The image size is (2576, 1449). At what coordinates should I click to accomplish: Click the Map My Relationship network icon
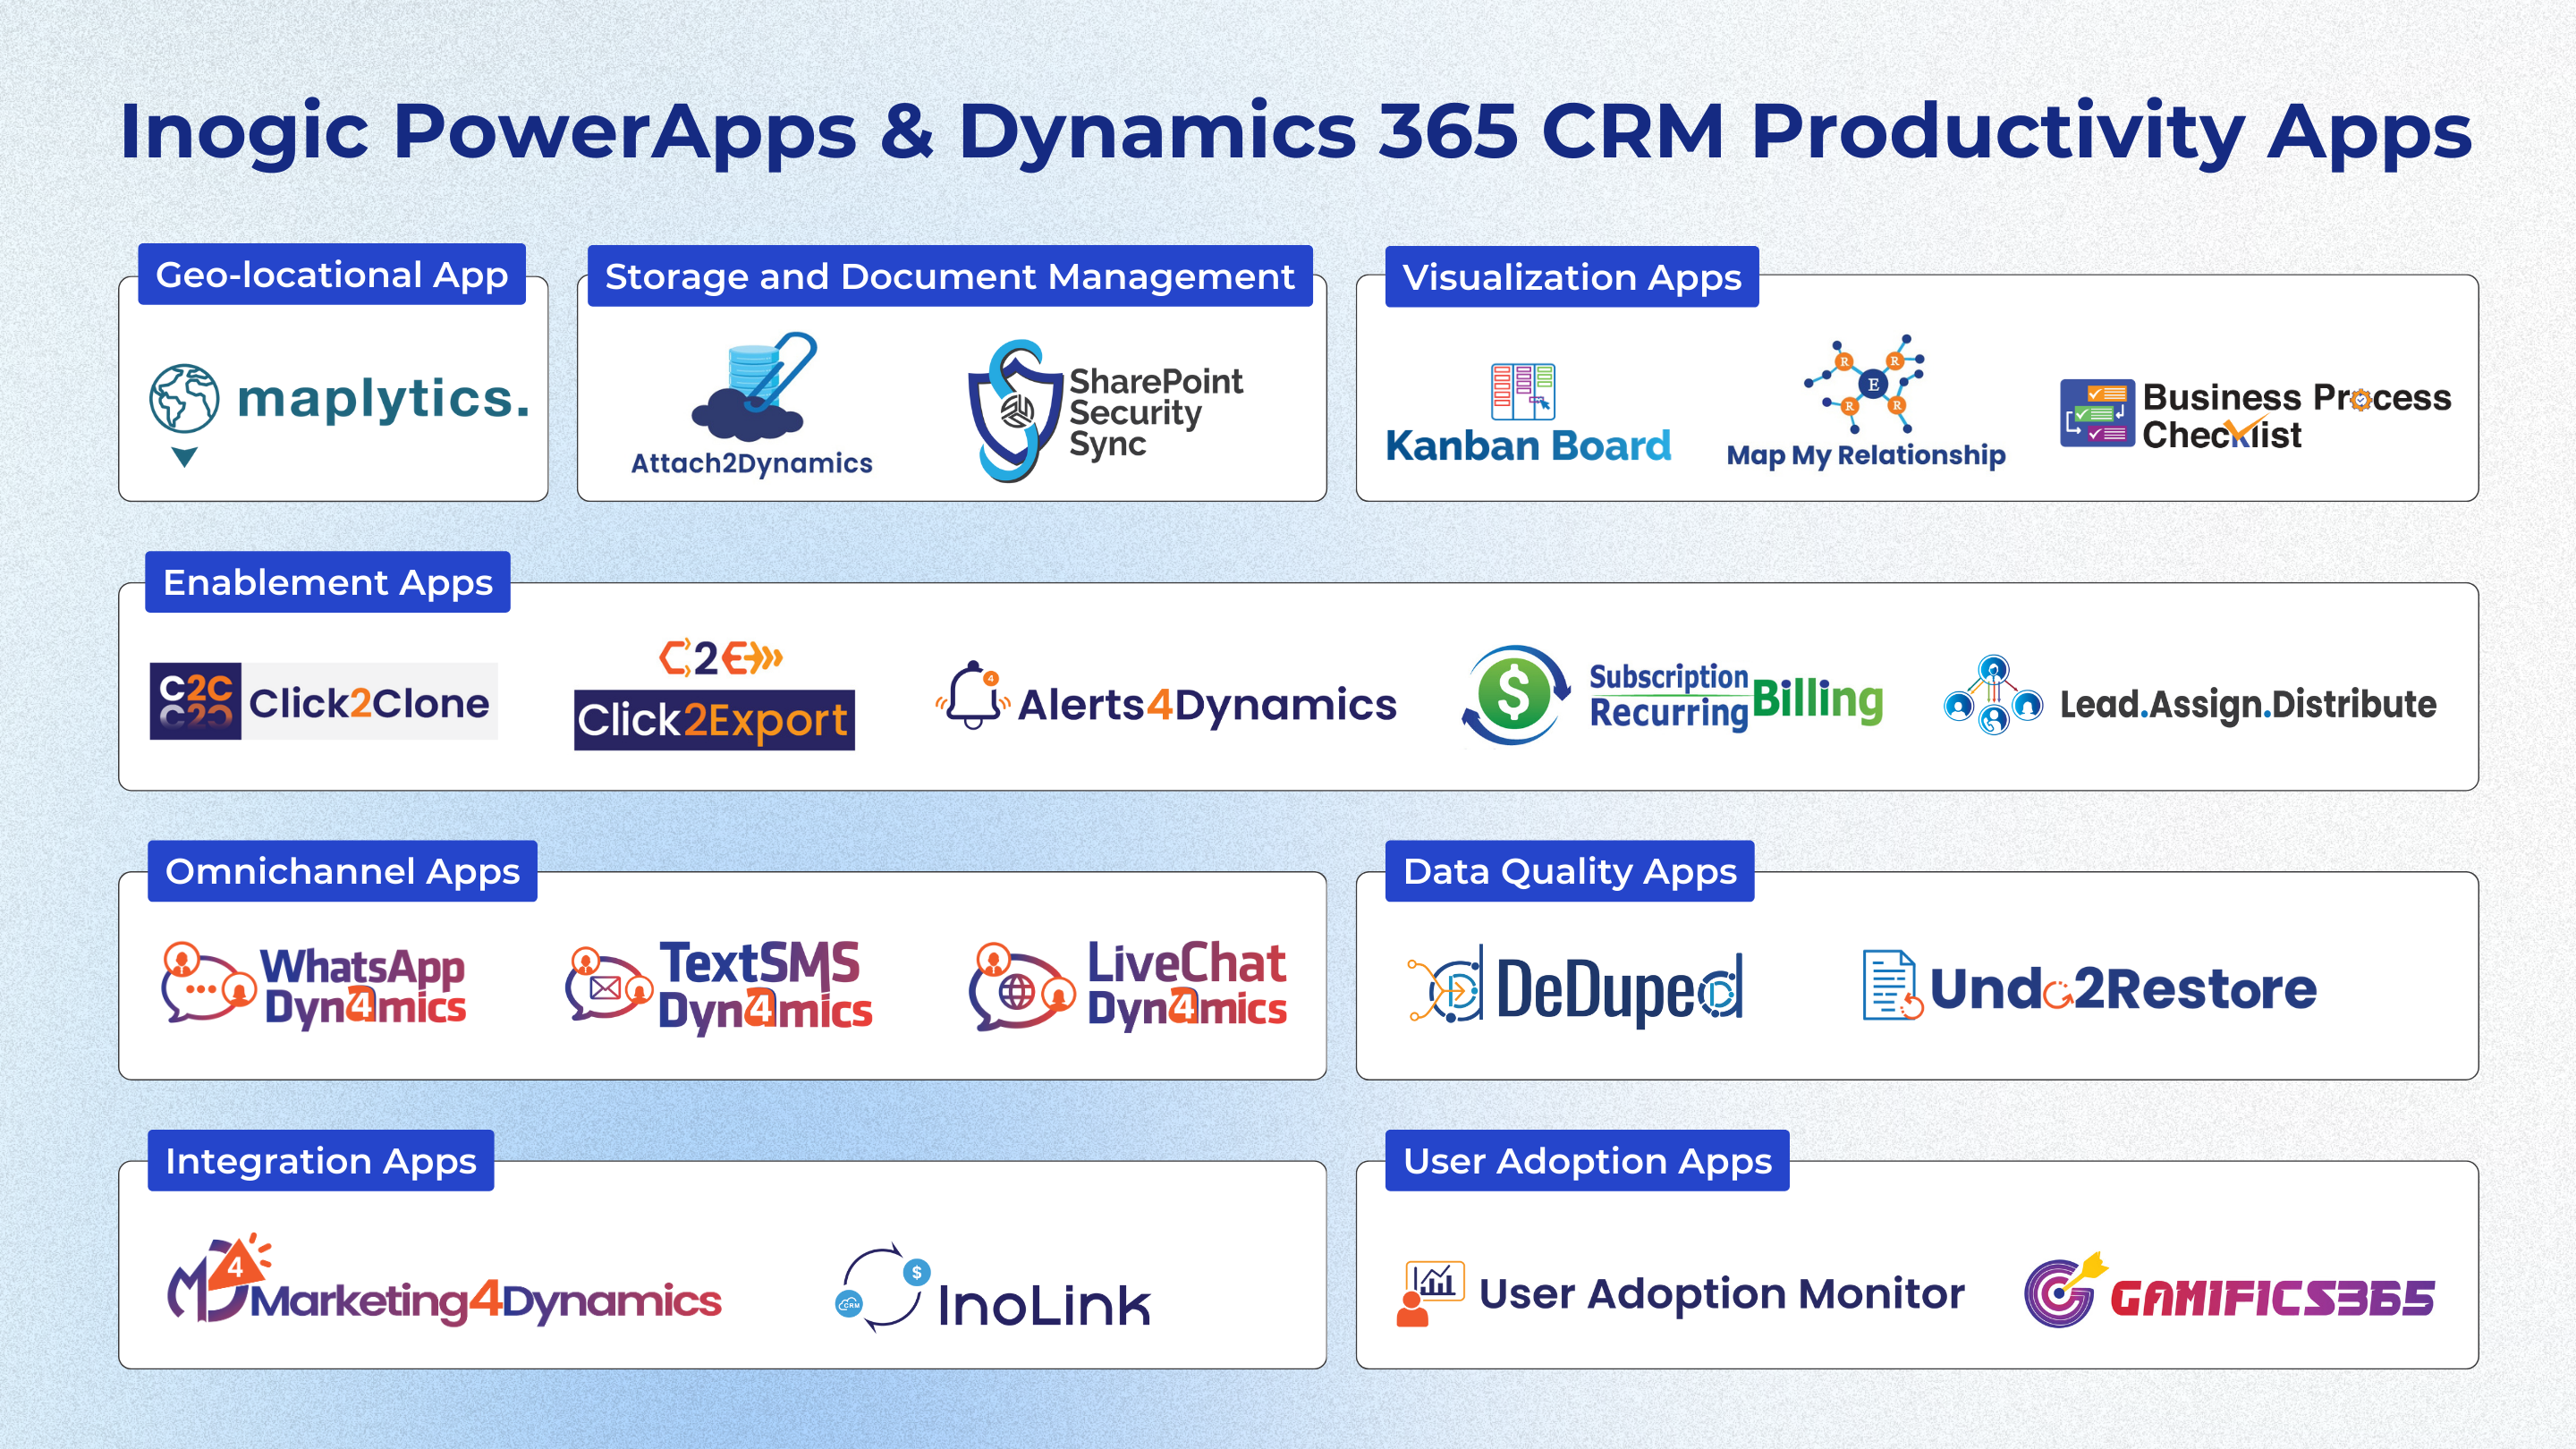tap(1865, 384)
